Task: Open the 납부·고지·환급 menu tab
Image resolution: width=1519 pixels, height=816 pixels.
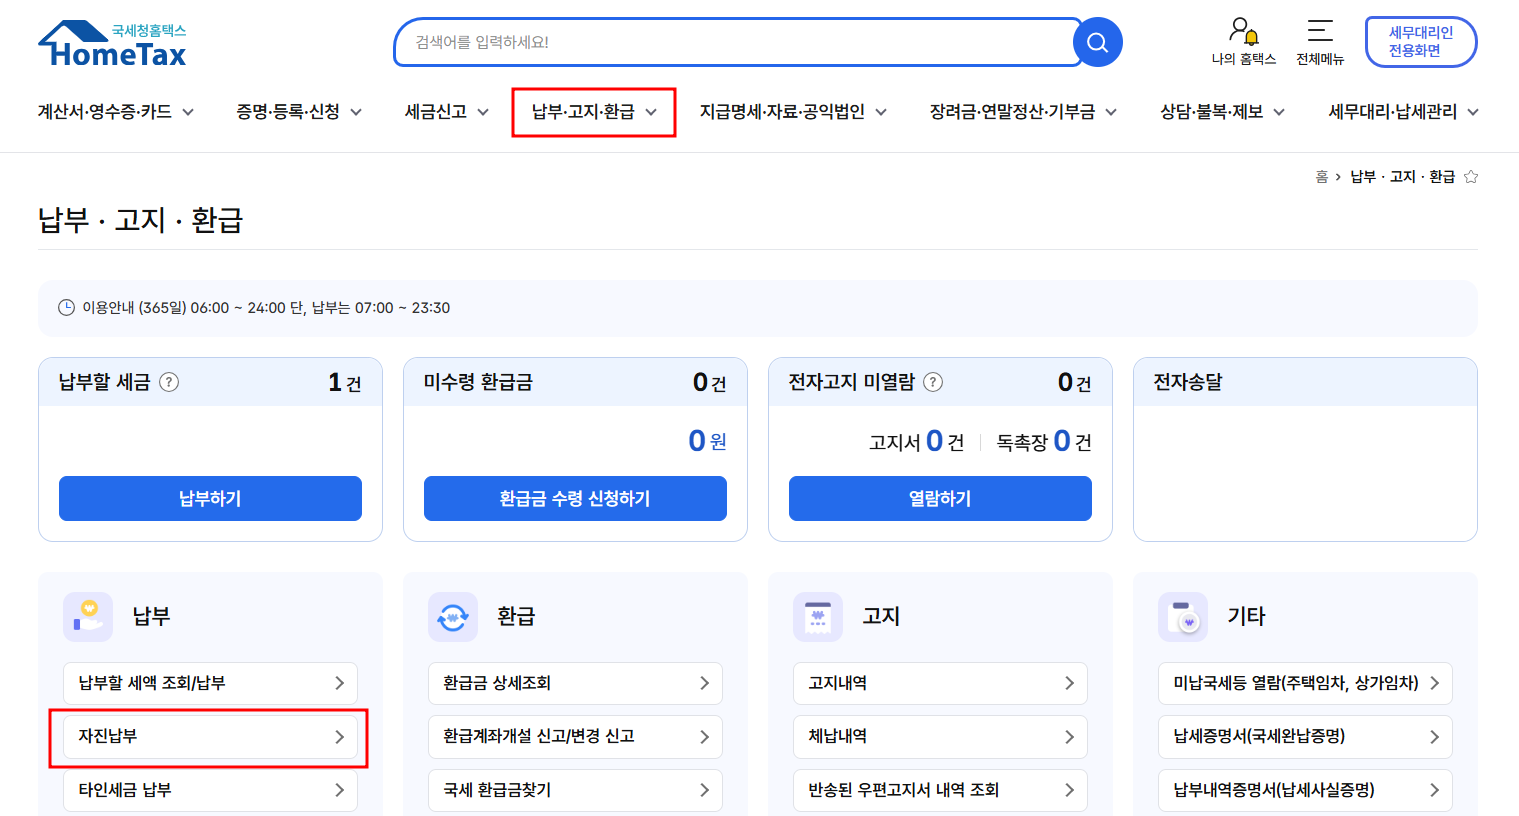Action: point(593,112)
